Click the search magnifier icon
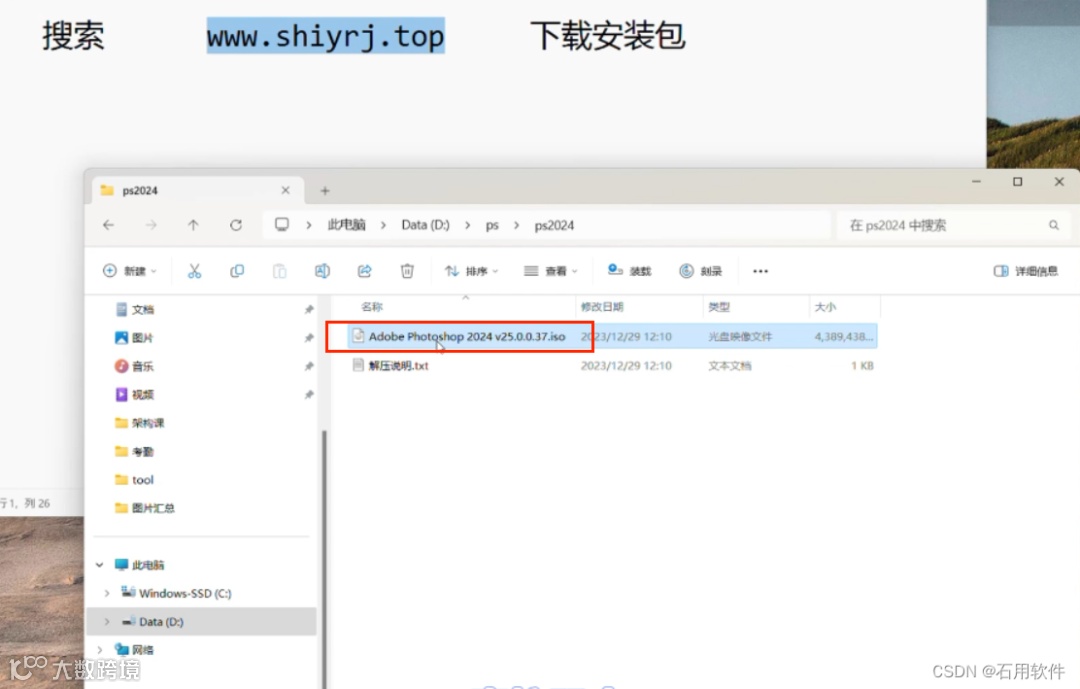The height and width of the screenshot is (689, 1080). [1054, 225]
